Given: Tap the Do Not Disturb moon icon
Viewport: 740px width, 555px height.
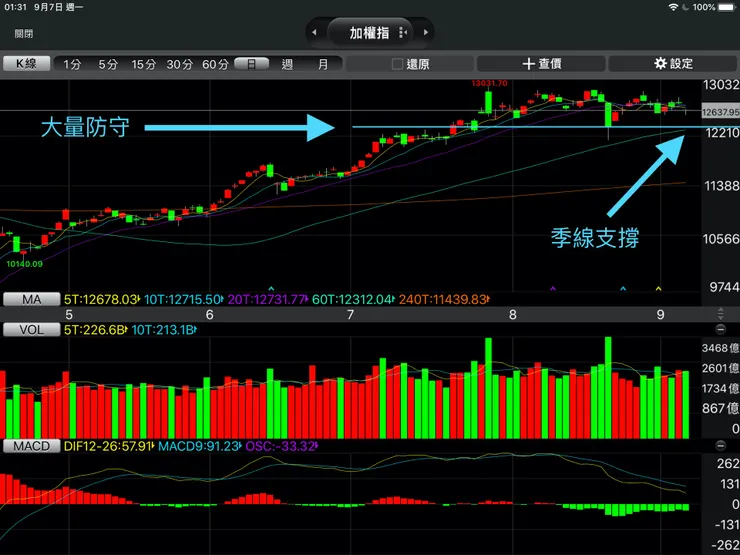Looking at the screenshot, I should pyautogui.click(x=686, y=7).
